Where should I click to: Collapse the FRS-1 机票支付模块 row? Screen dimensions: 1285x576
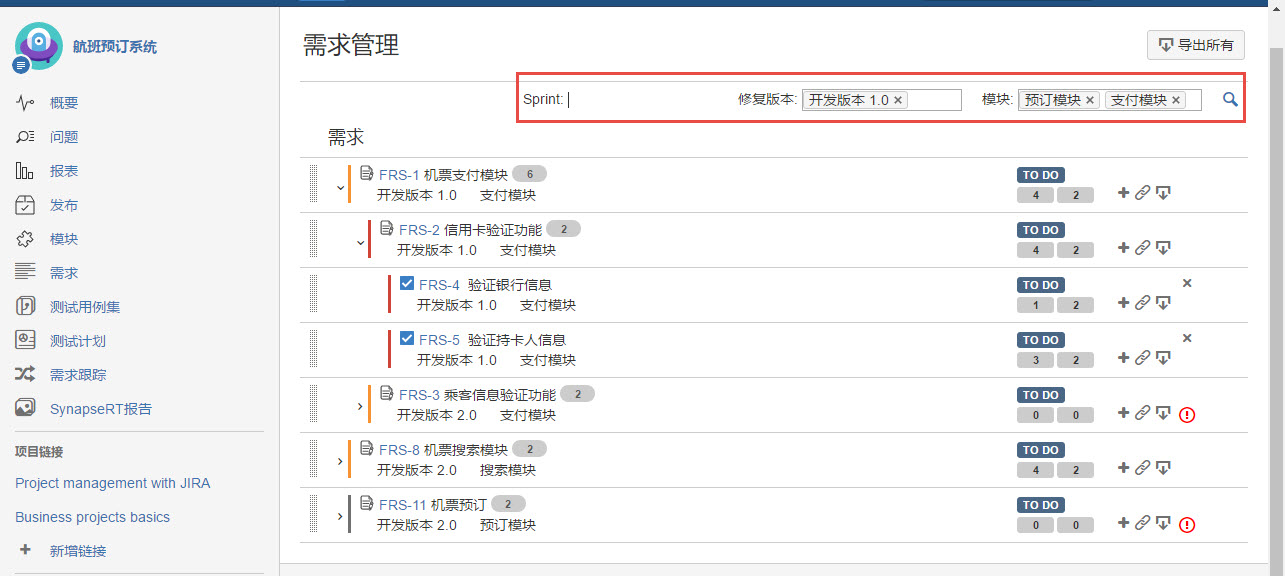pyautogui.click(x=340, y=187)
